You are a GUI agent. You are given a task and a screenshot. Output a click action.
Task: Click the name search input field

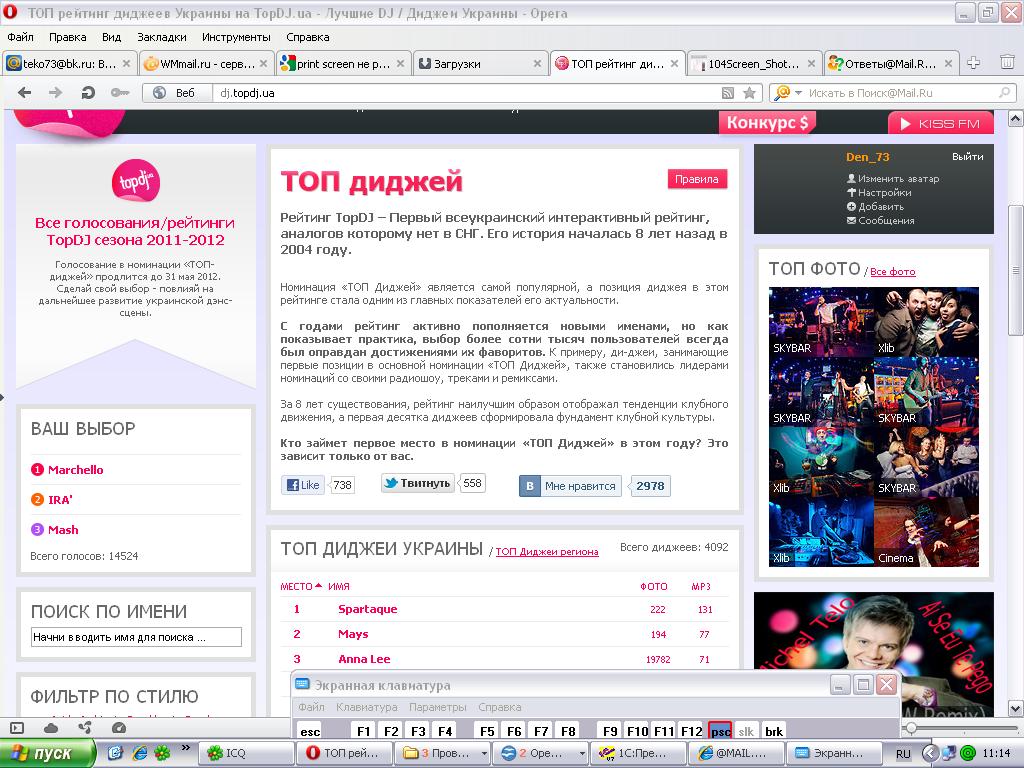coord(136,637)
